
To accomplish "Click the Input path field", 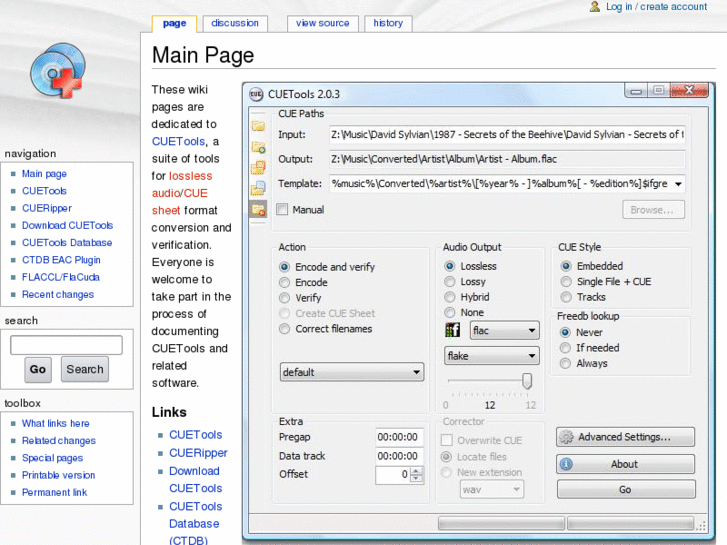I will coord(507,135).
